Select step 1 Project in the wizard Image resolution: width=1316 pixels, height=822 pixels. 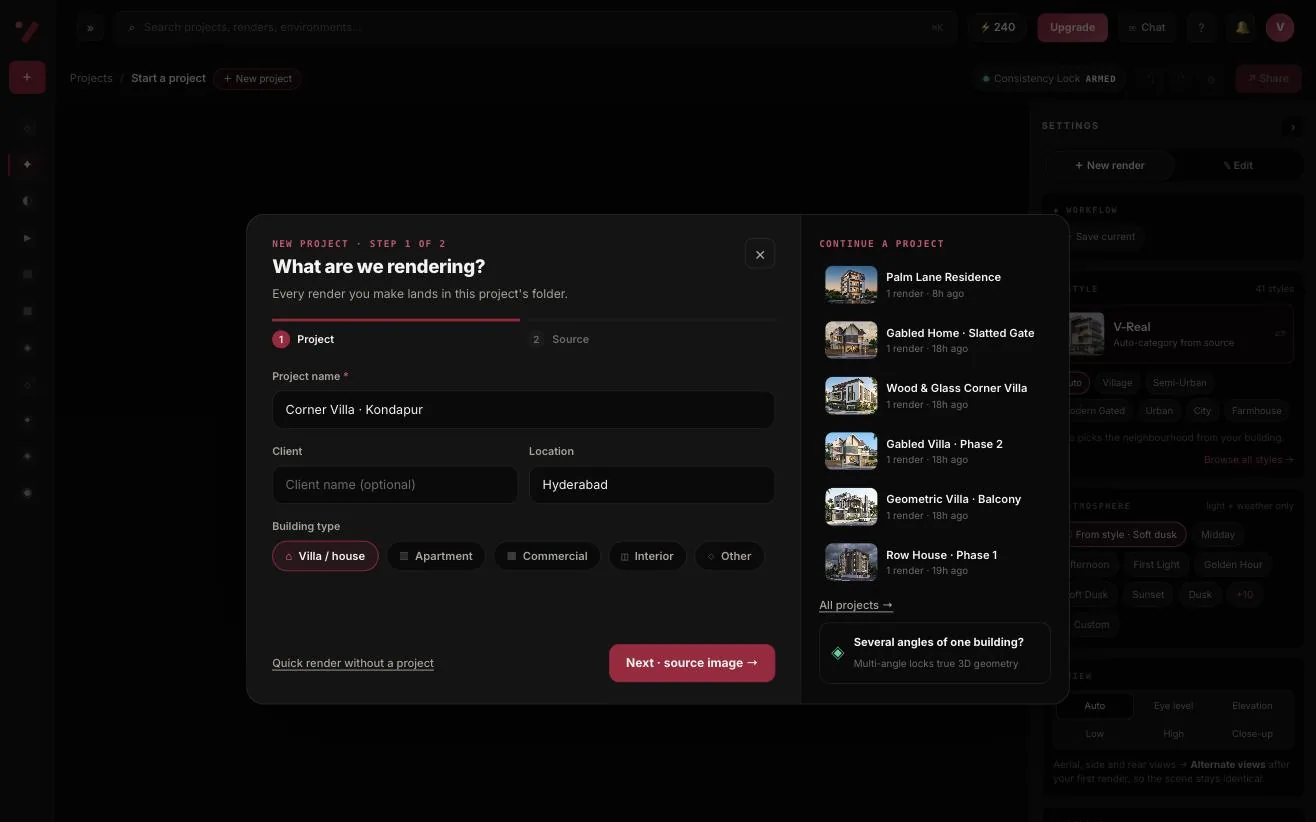(x=304, y=340)
